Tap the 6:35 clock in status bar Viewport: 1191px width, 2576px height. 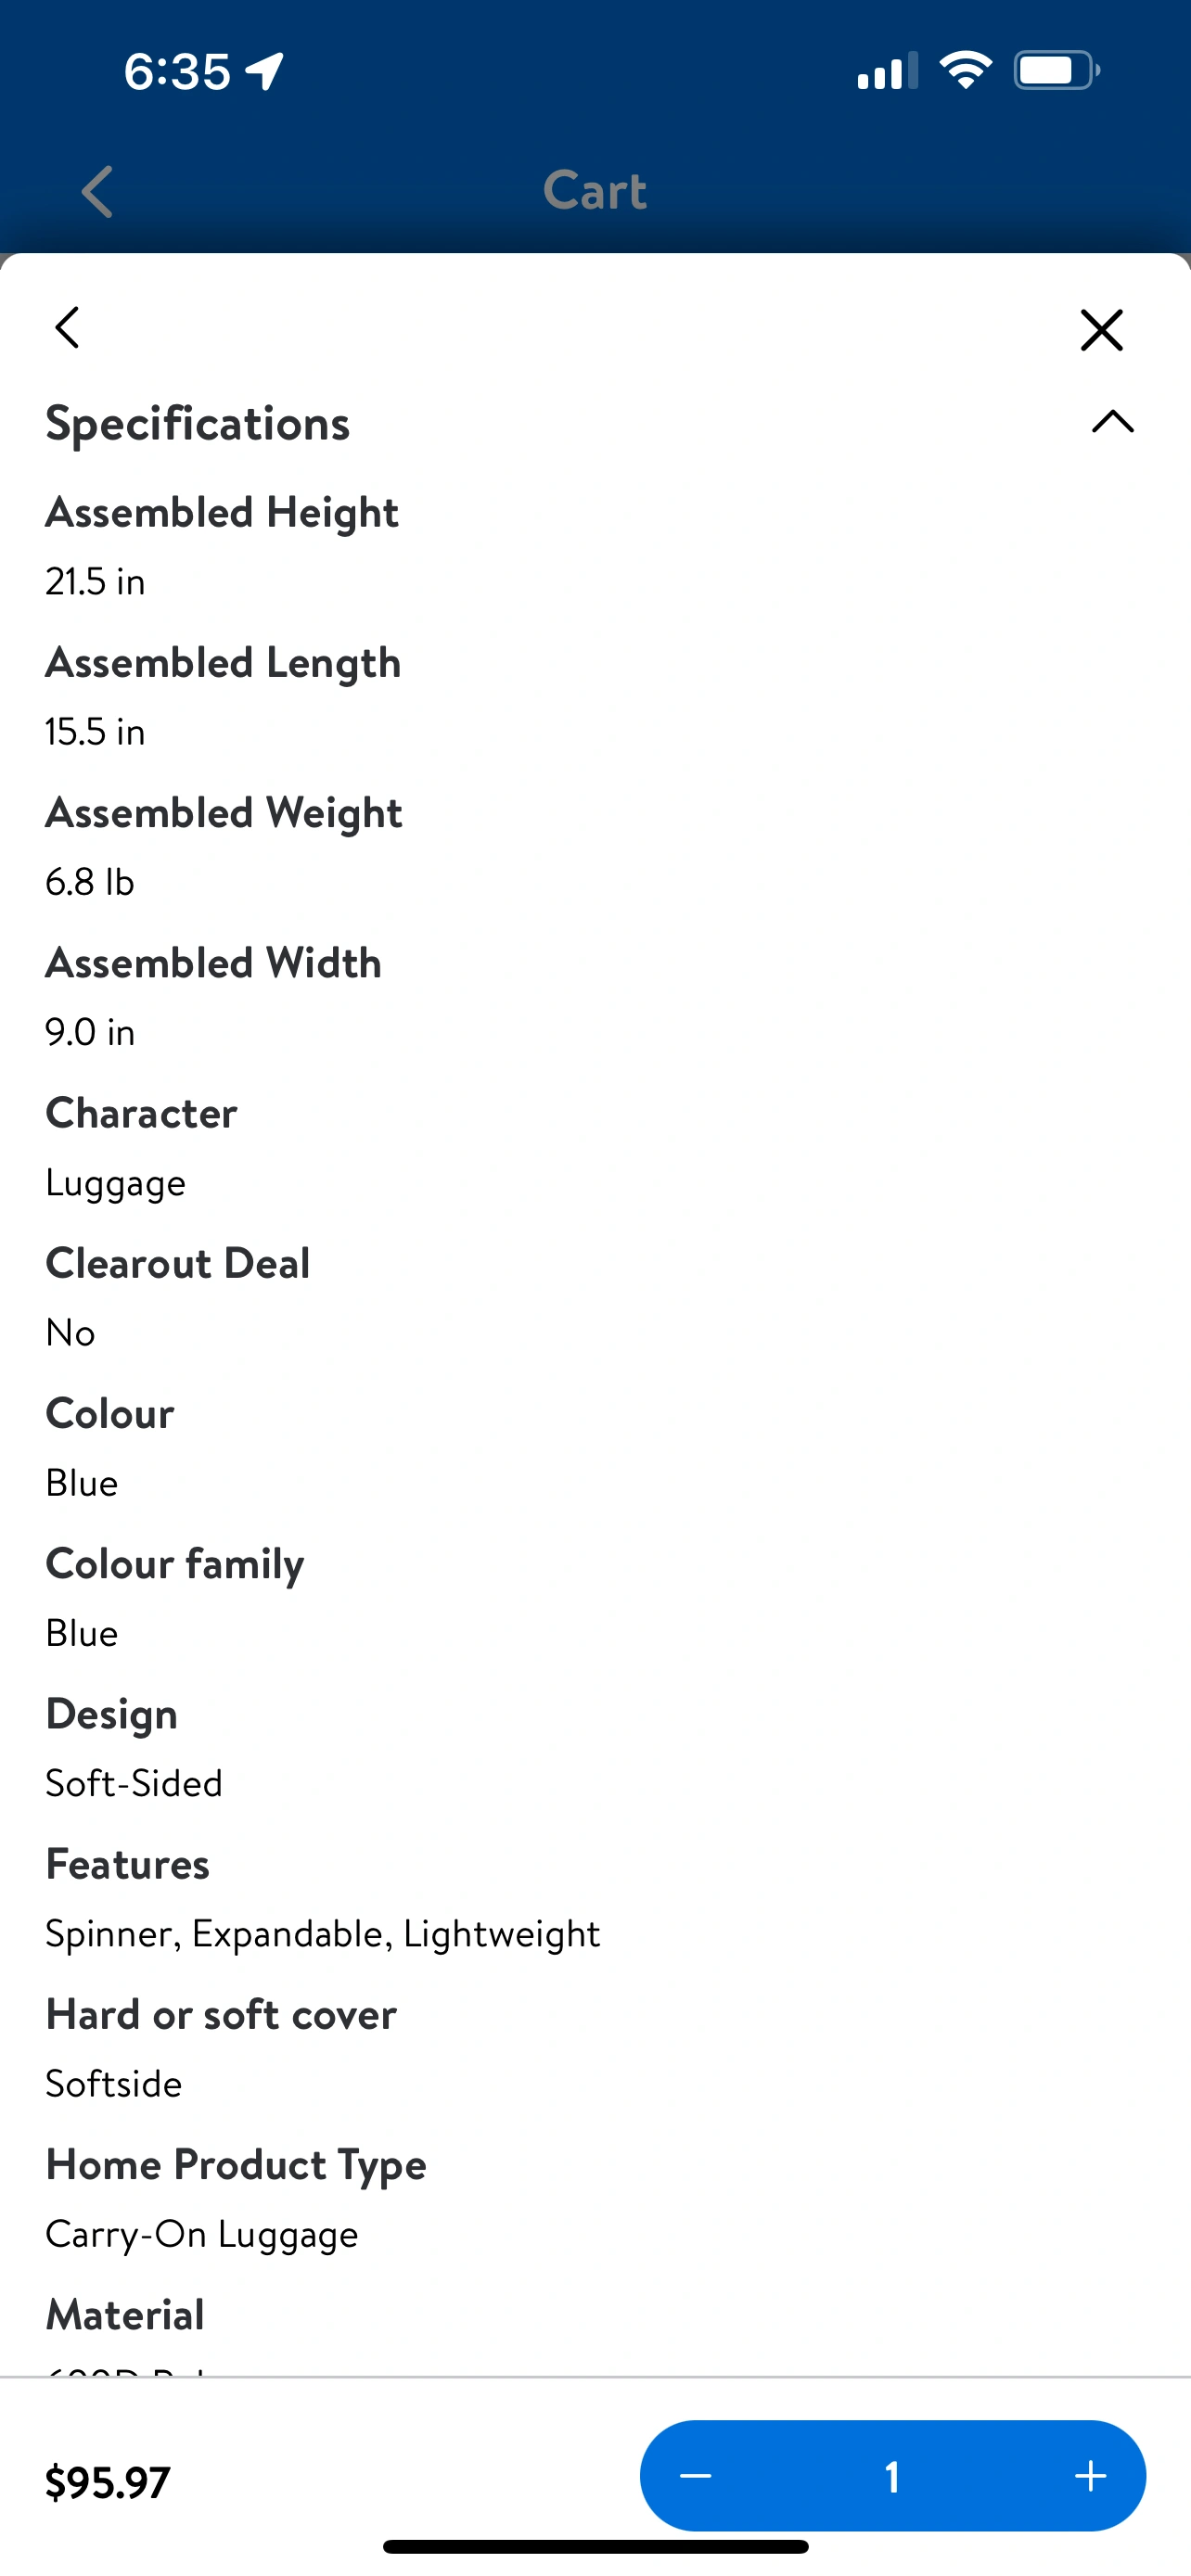177,72
